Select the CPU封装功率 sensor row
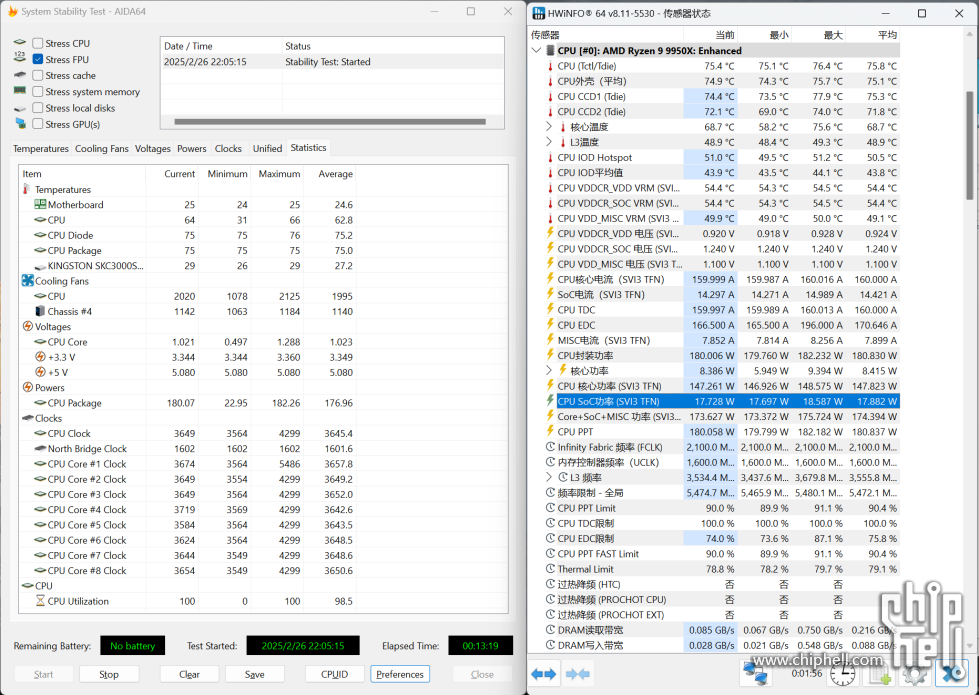The height and width of the screenshot is (695, 979). (723, 355)
